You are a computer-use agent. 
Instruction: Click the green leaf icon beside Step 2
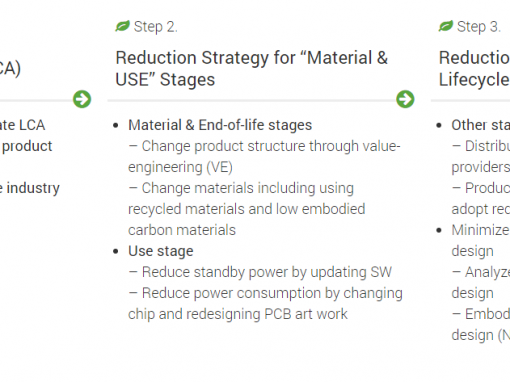(122, 26)
